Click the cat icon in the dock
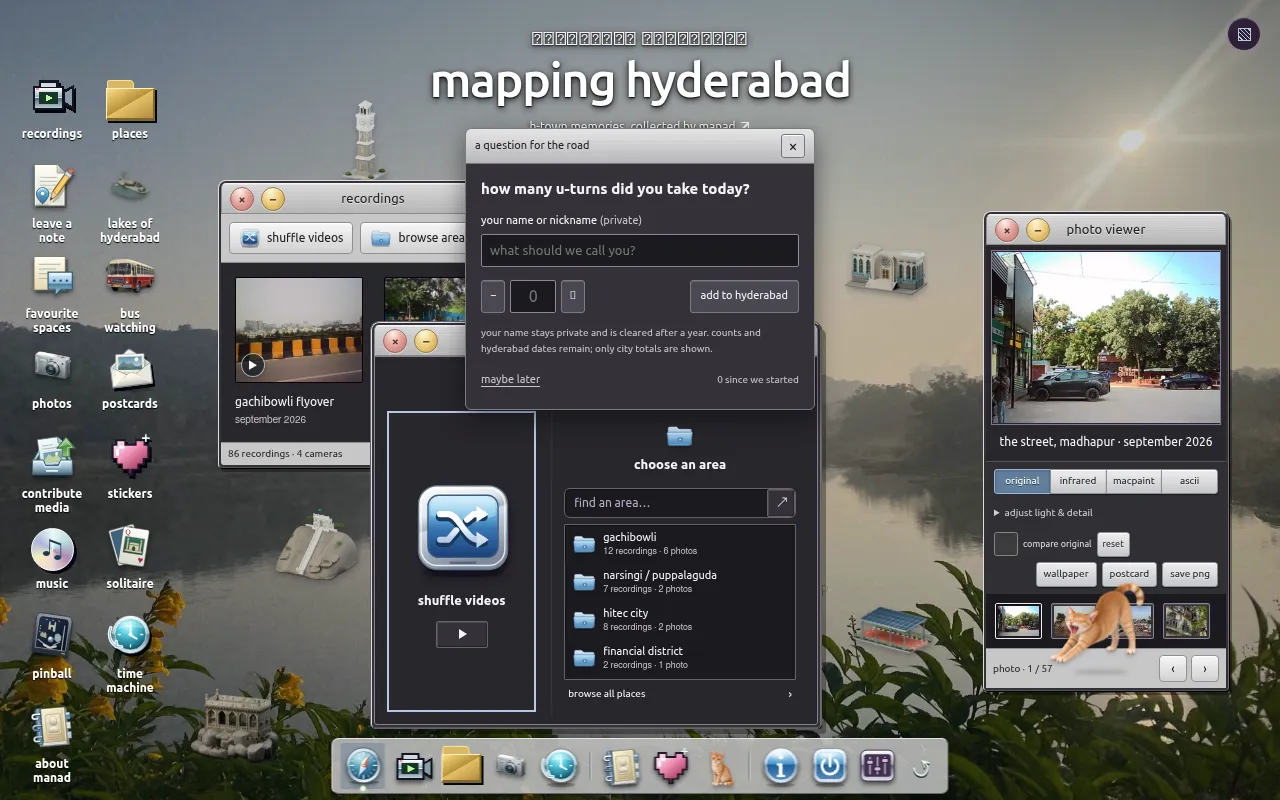The image size is (1280, 800). (x=720, y=767)
